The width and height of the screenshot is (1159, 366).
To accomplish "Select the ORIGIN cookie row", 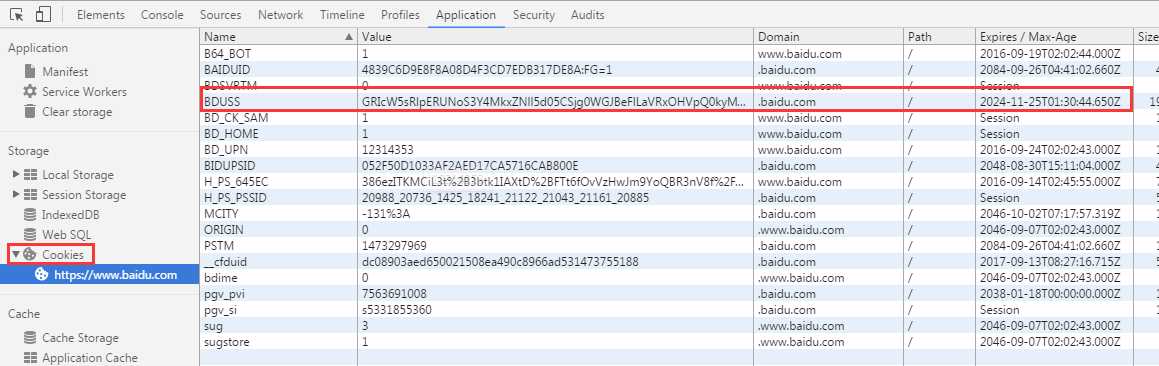I will (x=679, y=229).
